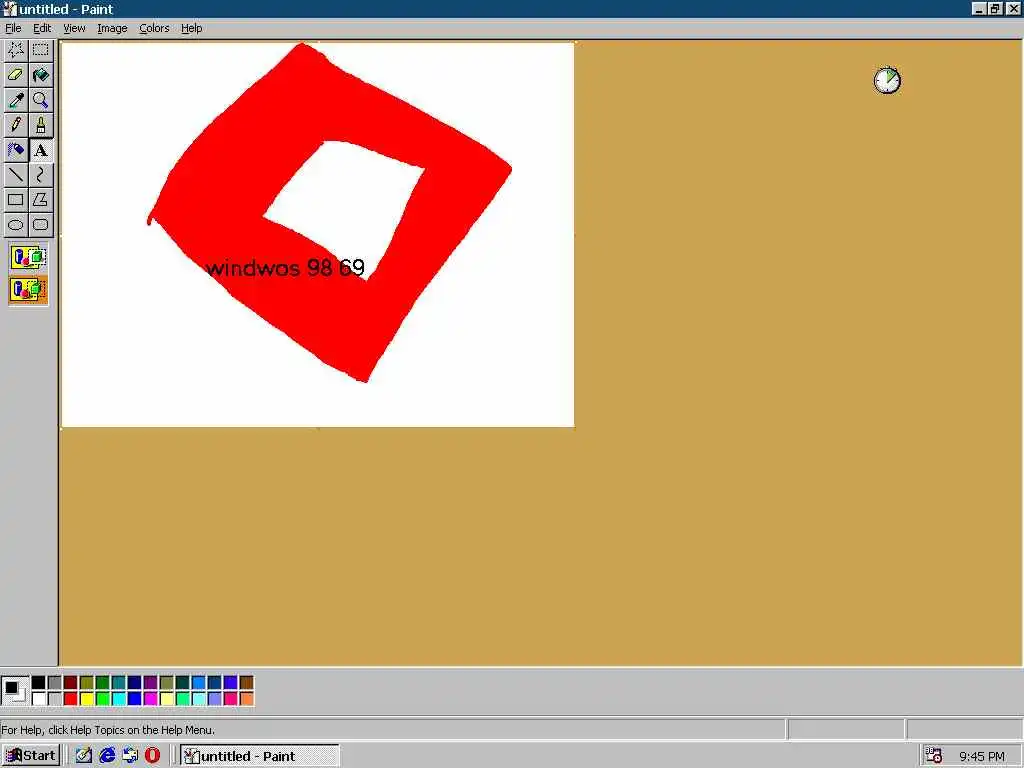The image size is (1024, 768).
Task: Click the Task Scheduler tray icon
Action: coord(934,756)
